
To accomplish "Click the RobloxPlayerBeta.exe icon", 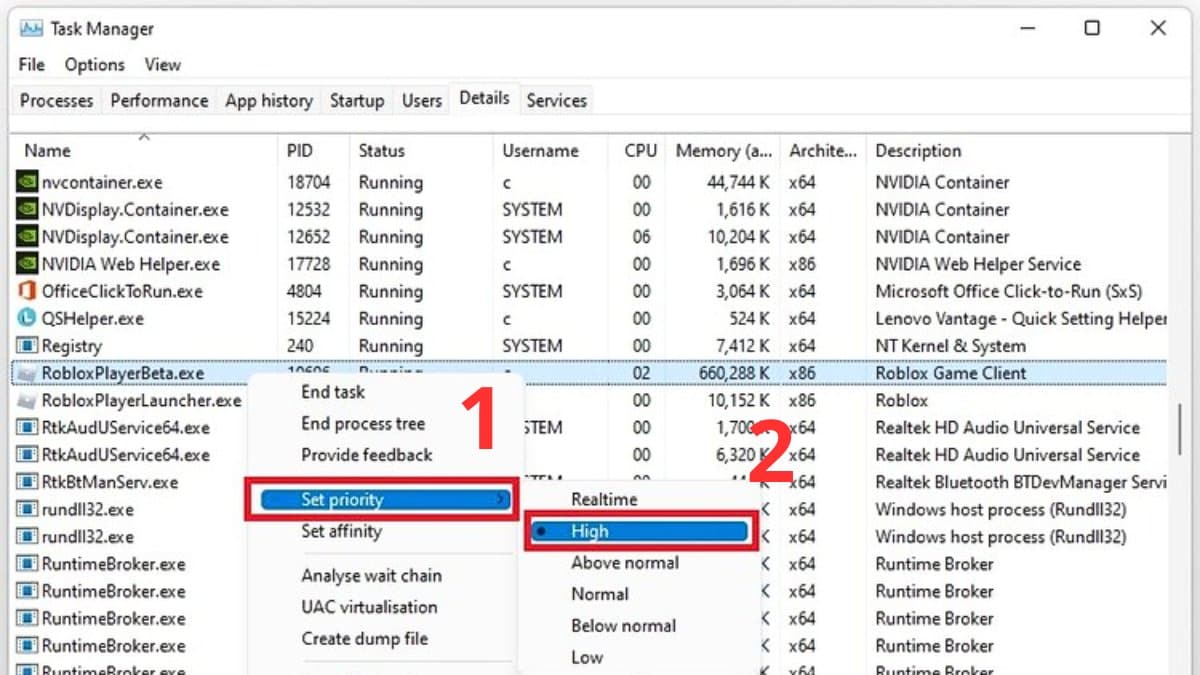I will click(27, 373).
